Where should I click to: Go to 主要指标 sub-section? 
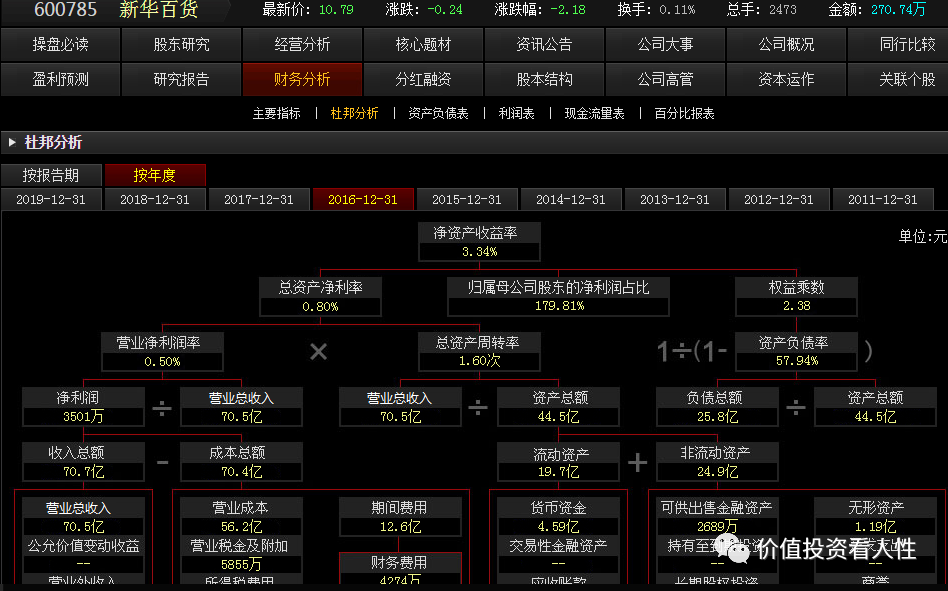point(276,114)
